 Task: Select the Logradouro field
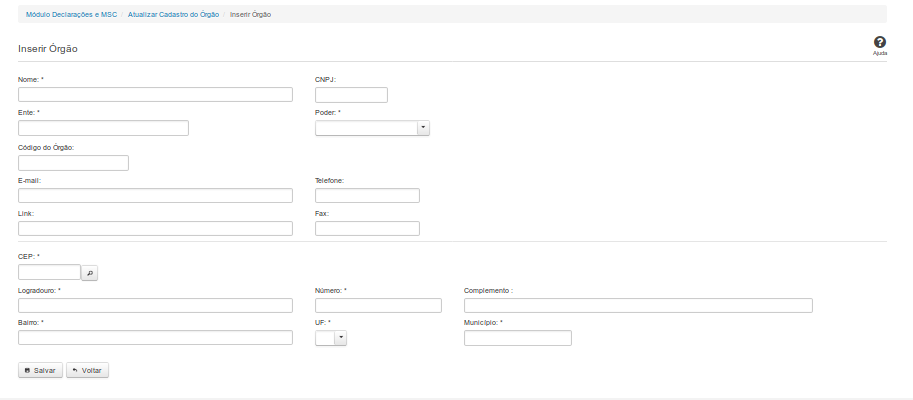click(155, 306)
